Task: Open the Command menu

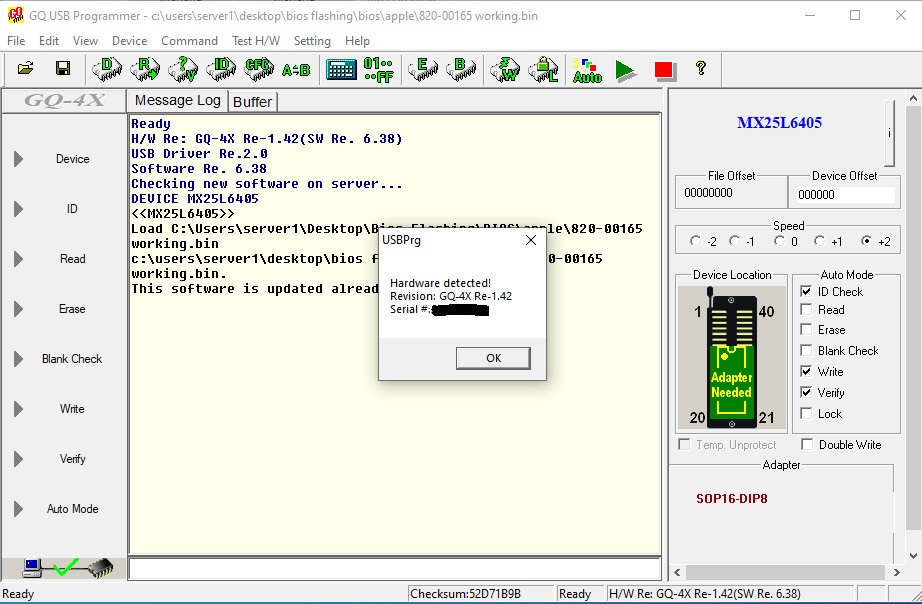Action: click(189, 41)
